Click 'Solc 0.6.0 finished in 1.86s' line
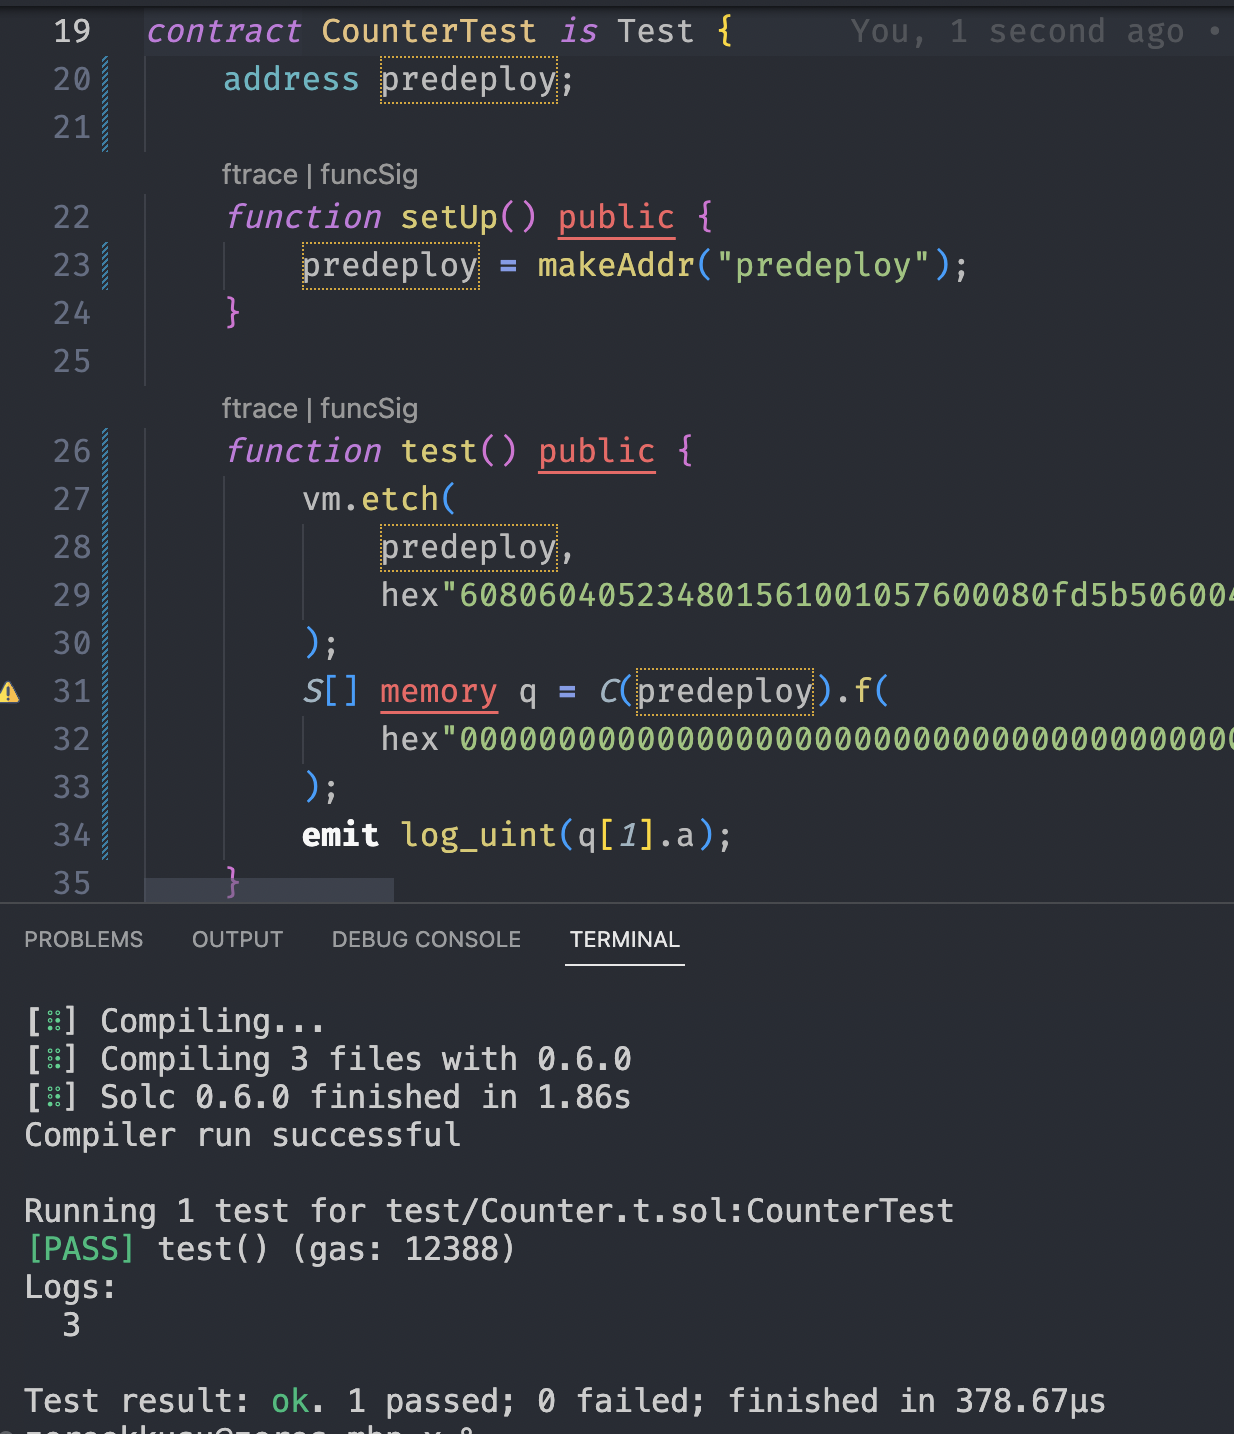The height and width of the screenshot is (1434, 1234). pos(328,1097)
